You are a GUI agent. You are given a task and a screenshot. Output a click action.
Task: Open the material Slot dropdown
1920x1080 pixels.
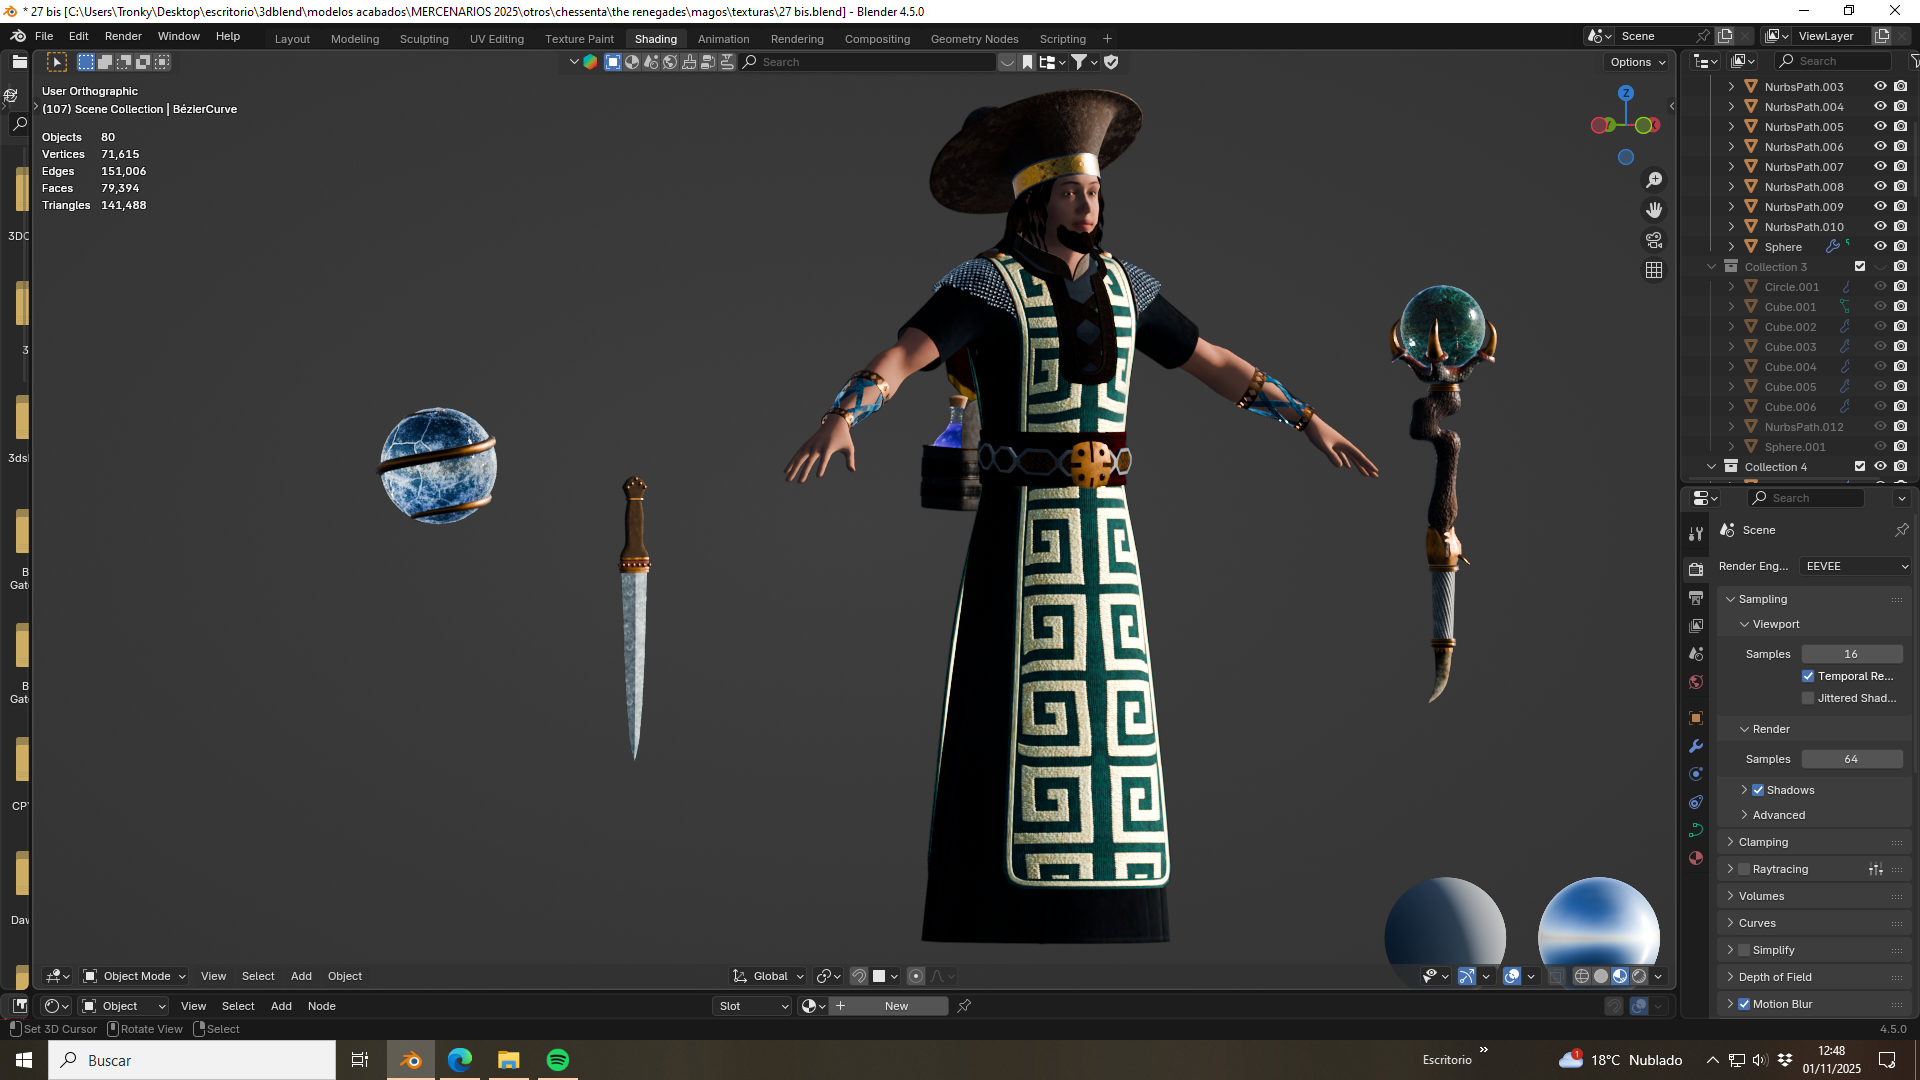tap(753, 1006)
